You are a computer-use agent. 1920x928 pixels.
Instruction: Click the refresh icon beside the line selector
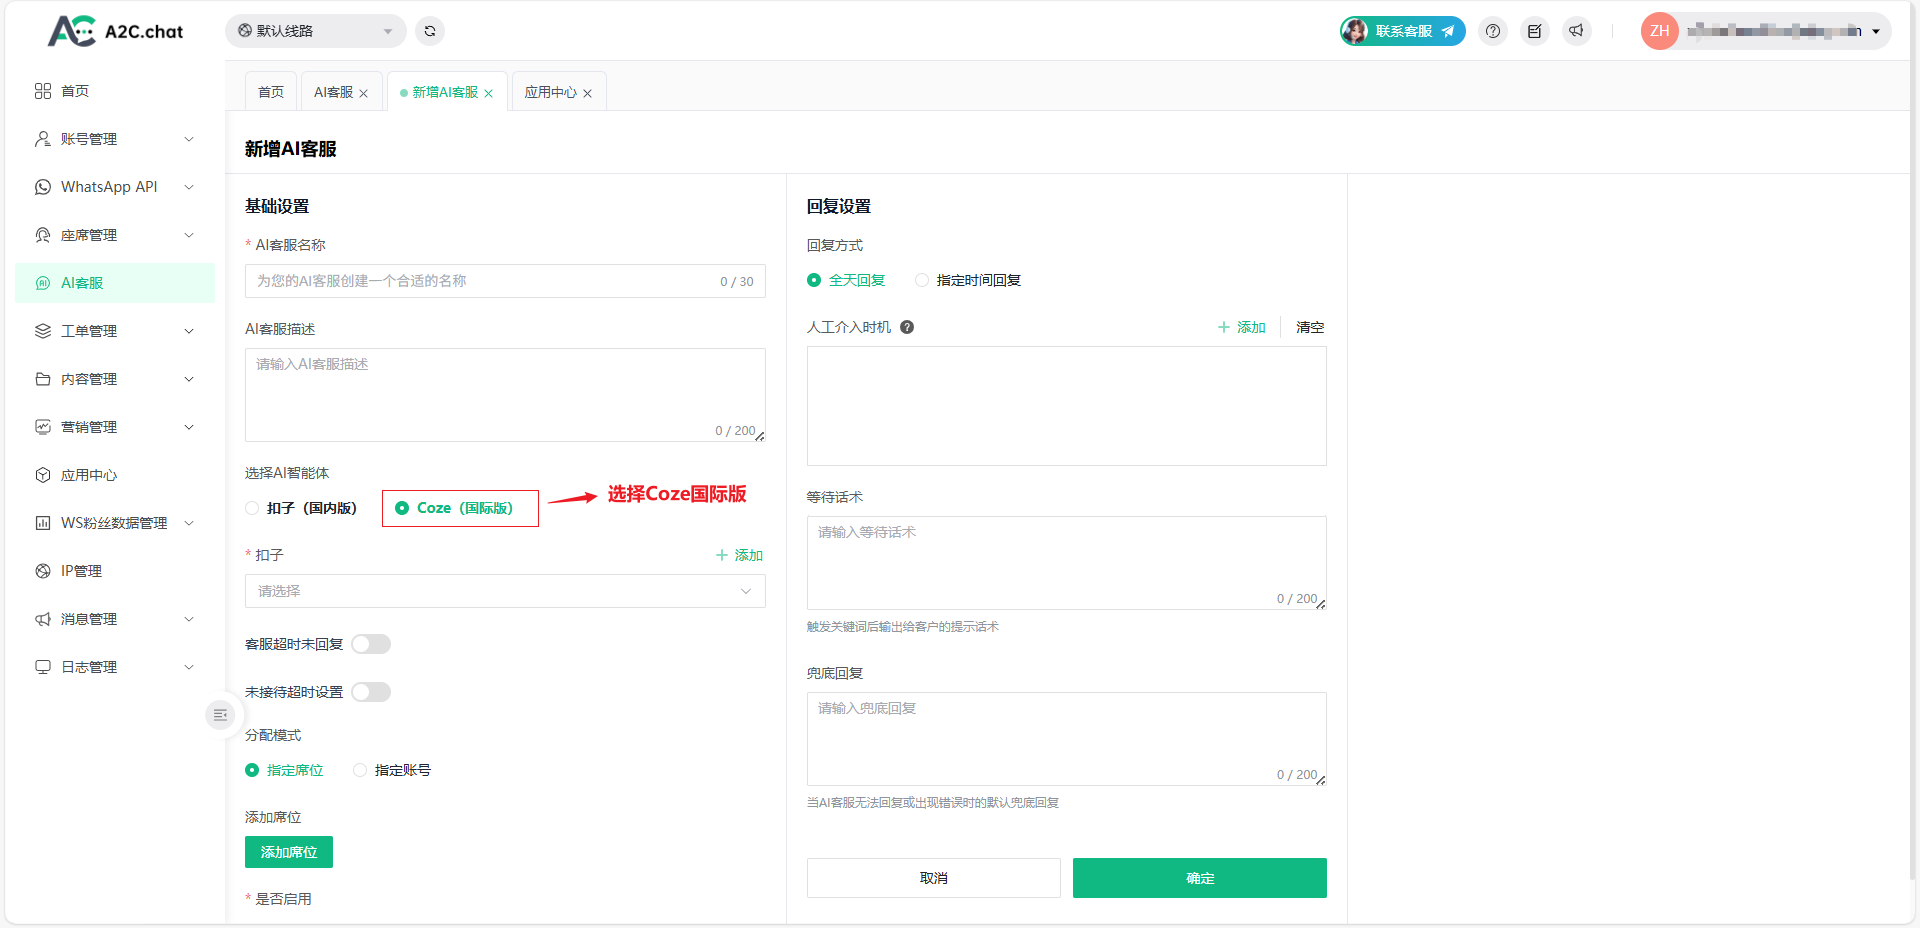click(x=430, y=31)
